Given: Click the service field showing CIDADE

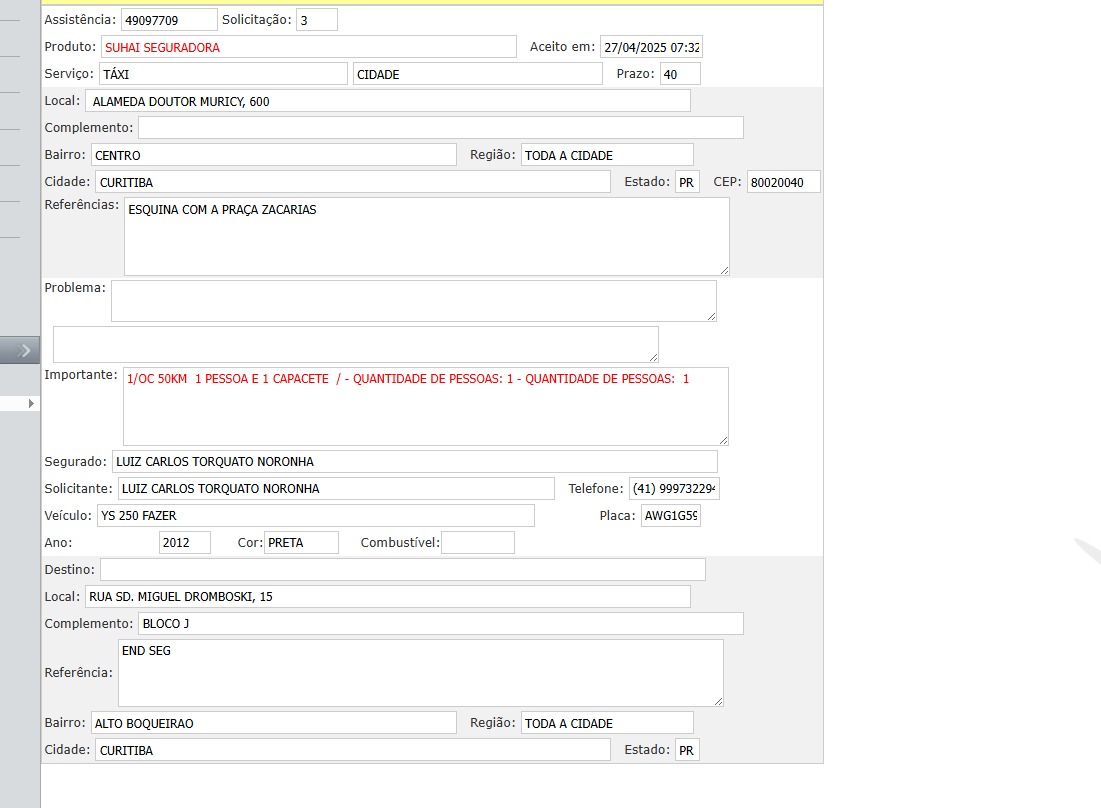Looking at the screenshot, I should (477, 74).
